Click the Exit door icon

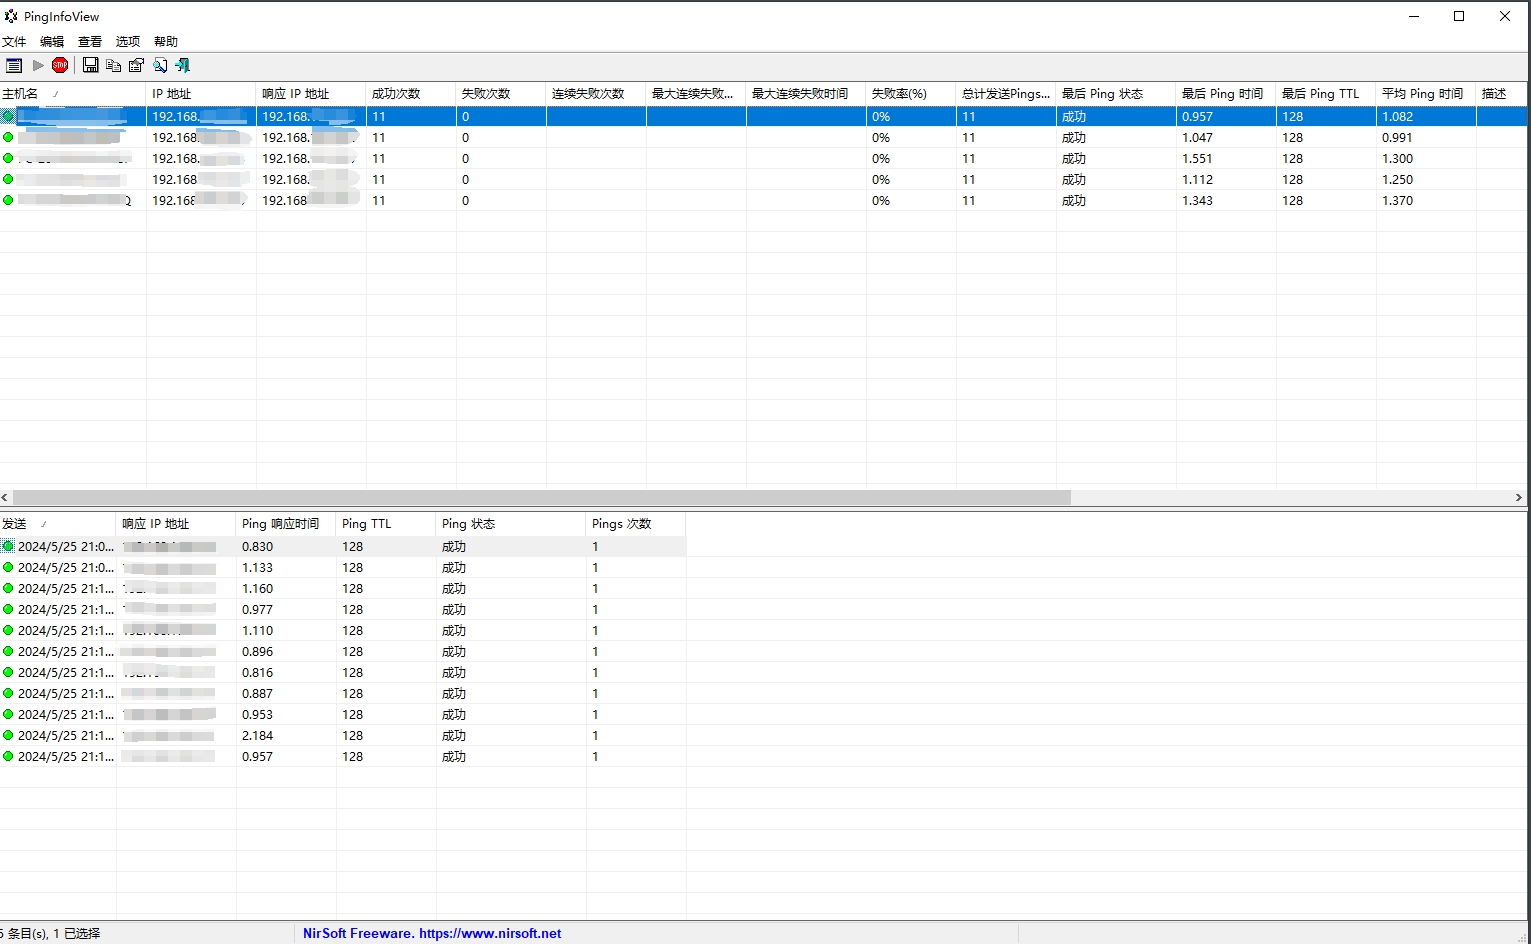tap(182, 65)
